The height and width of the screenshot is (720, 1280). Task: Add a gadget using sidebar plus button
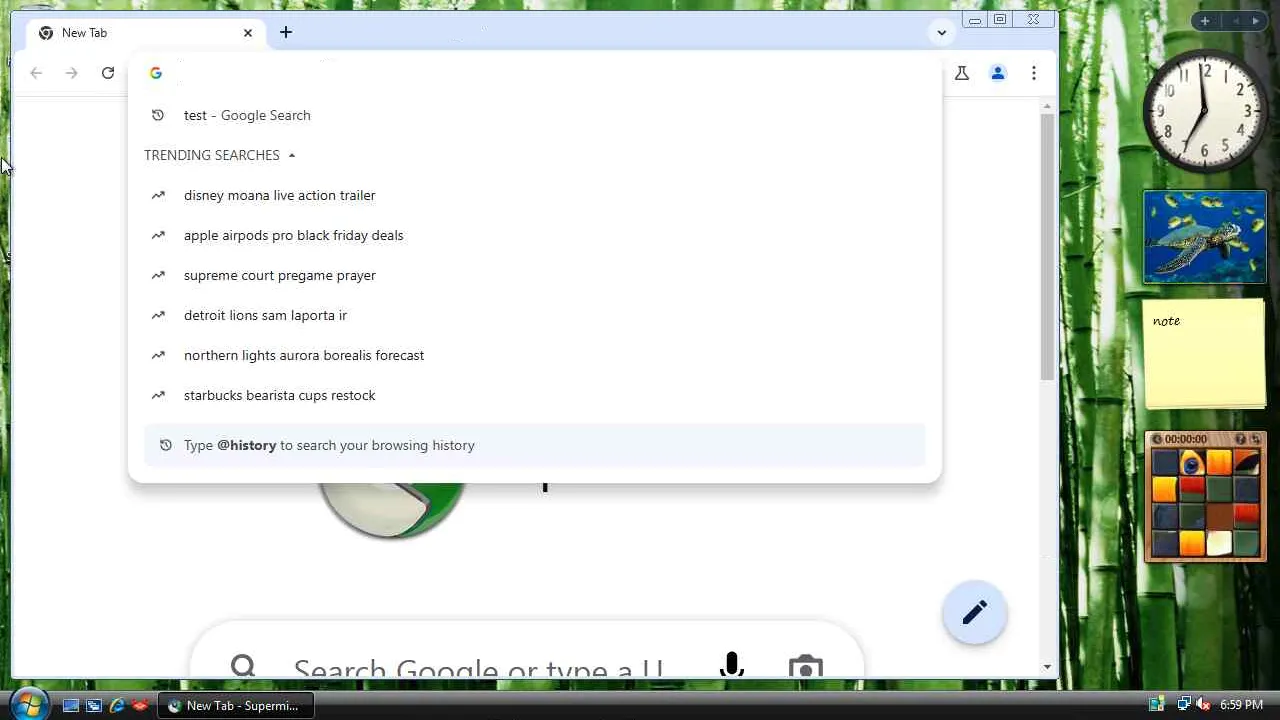[1205, 21]
